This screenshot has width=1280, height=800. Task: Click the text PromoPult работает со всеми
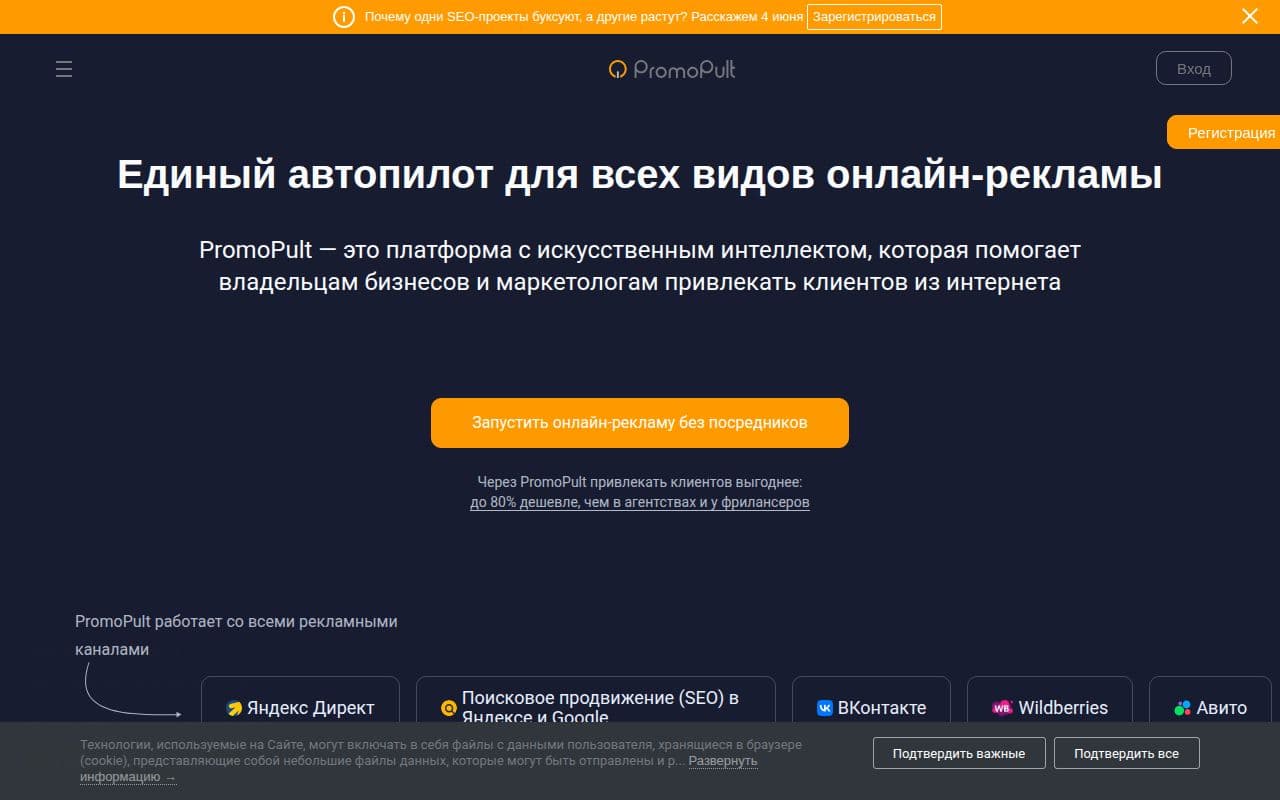click(x=236, y=635)
